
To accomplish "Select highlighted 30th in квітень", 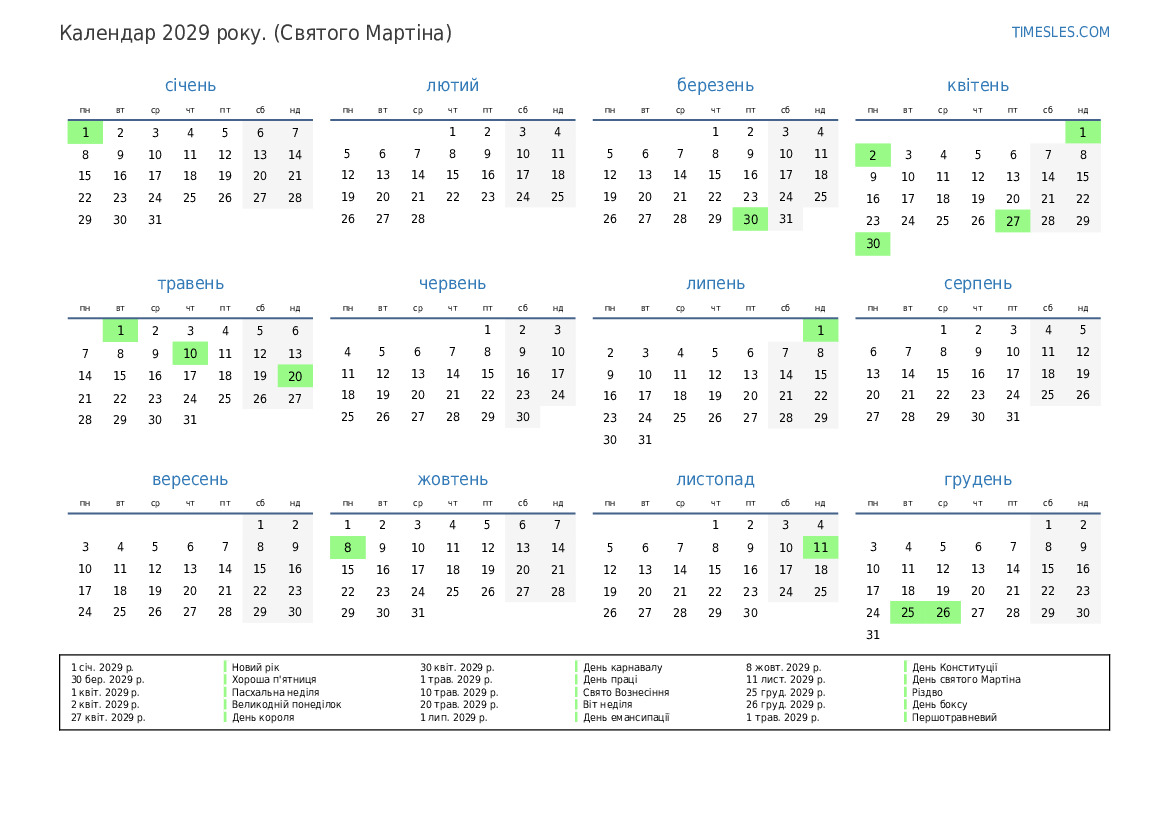I will pos(872,244).
